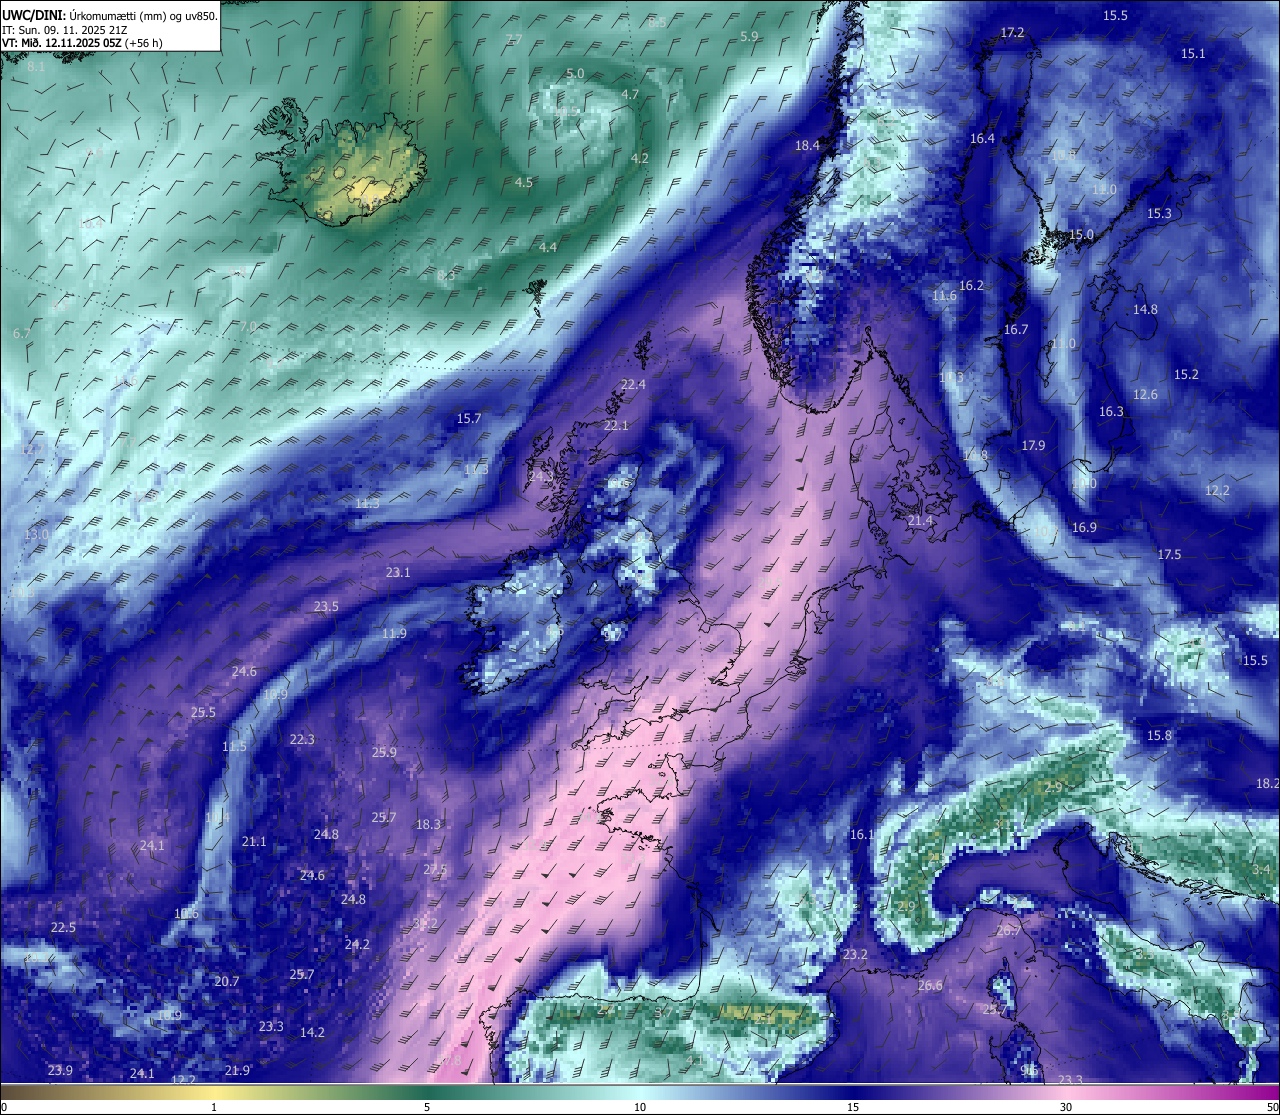Click the 4.5 value label

click(x=524, y=183)
